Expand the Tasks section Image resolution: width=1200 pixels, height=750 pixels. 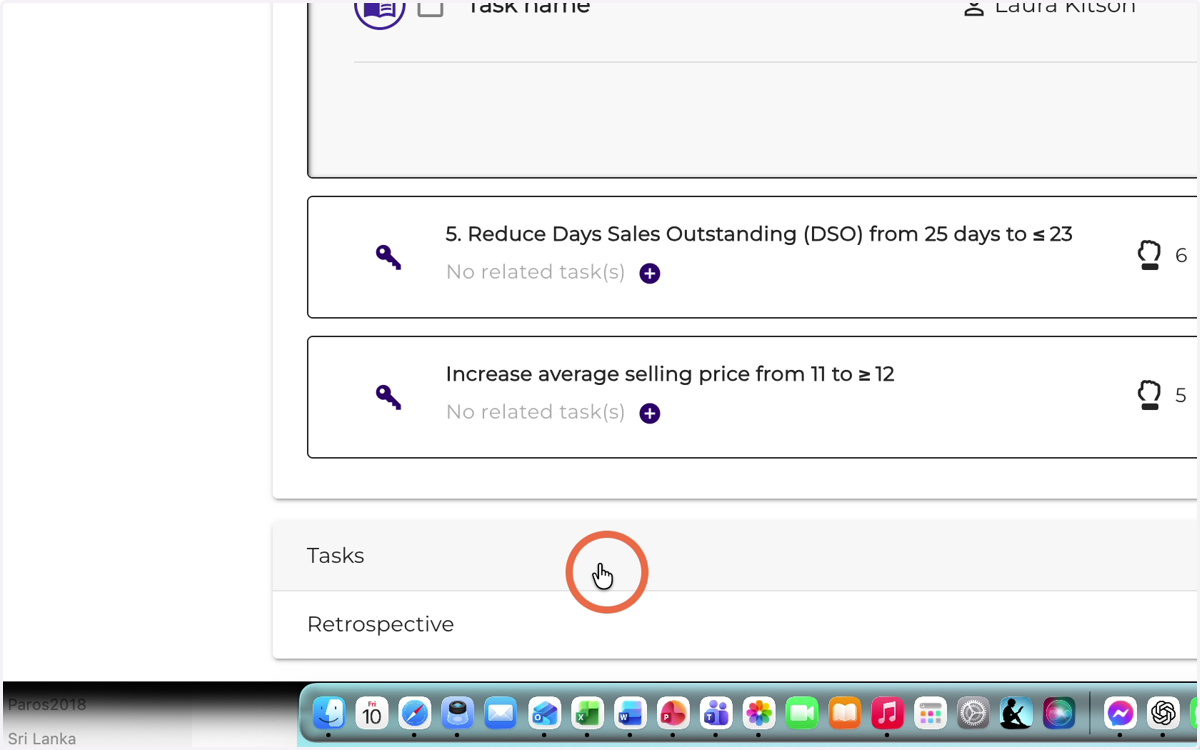[x=735, y=555]
